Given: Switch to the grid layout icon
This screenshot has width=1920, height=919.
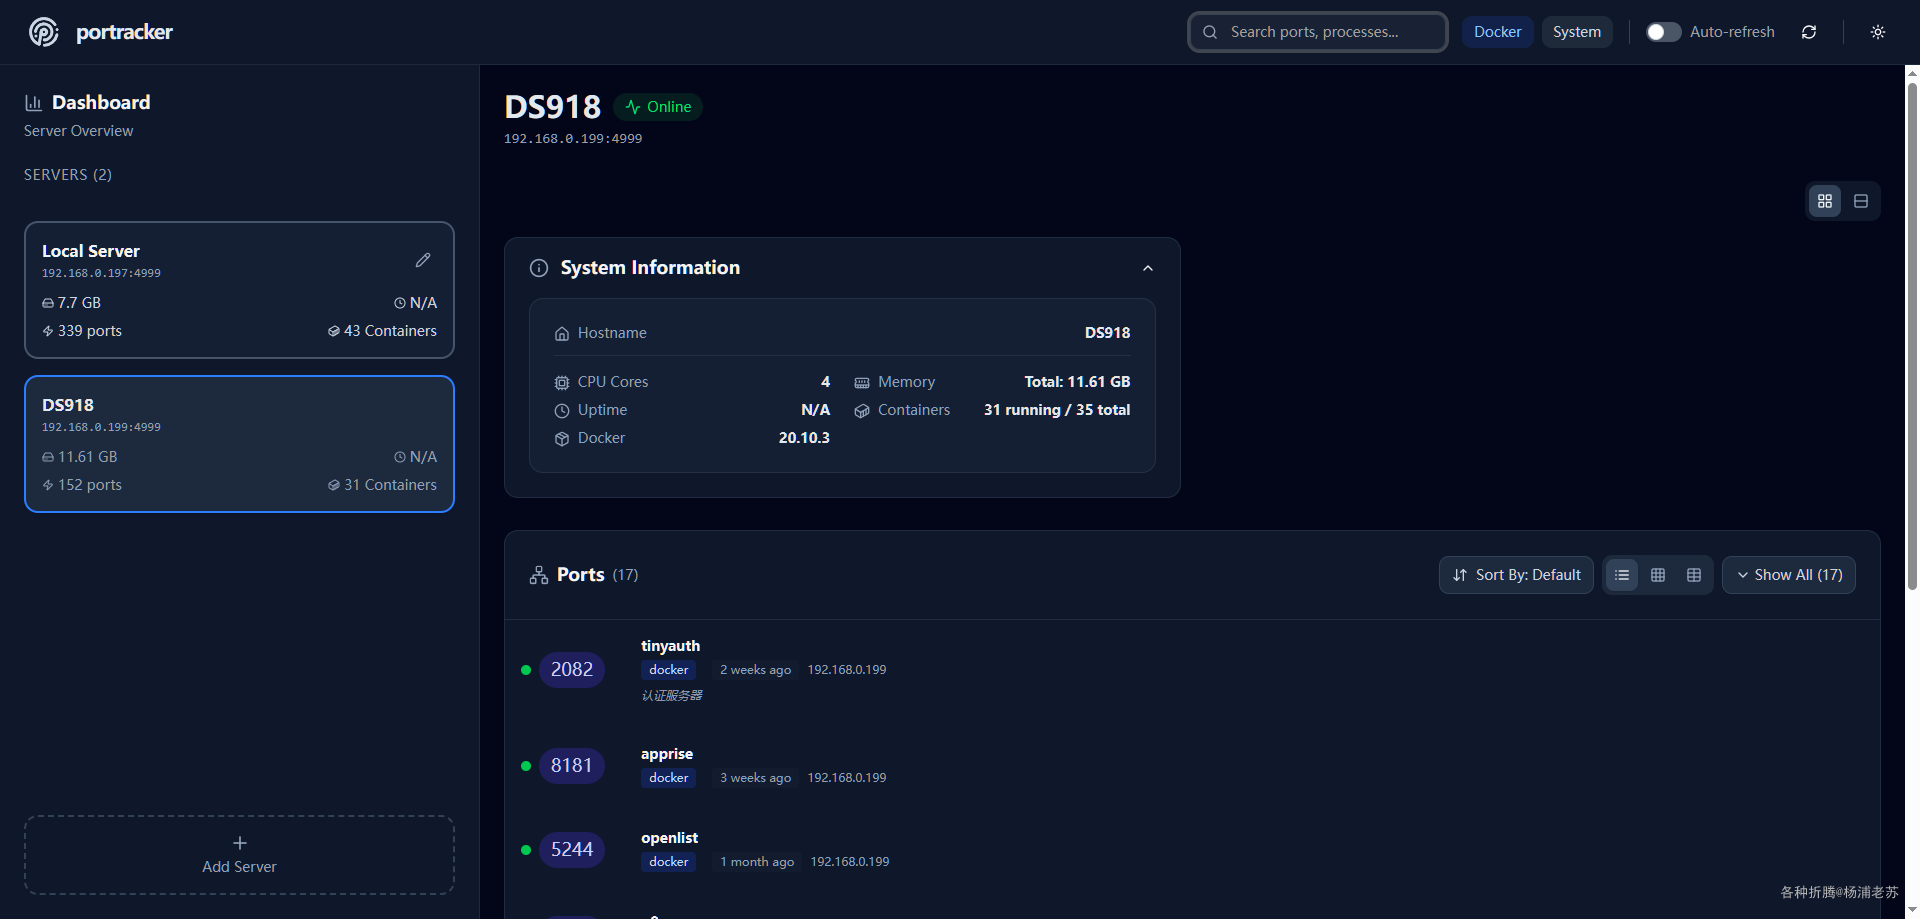Looking at the screenshot, I should (1825, 201).
